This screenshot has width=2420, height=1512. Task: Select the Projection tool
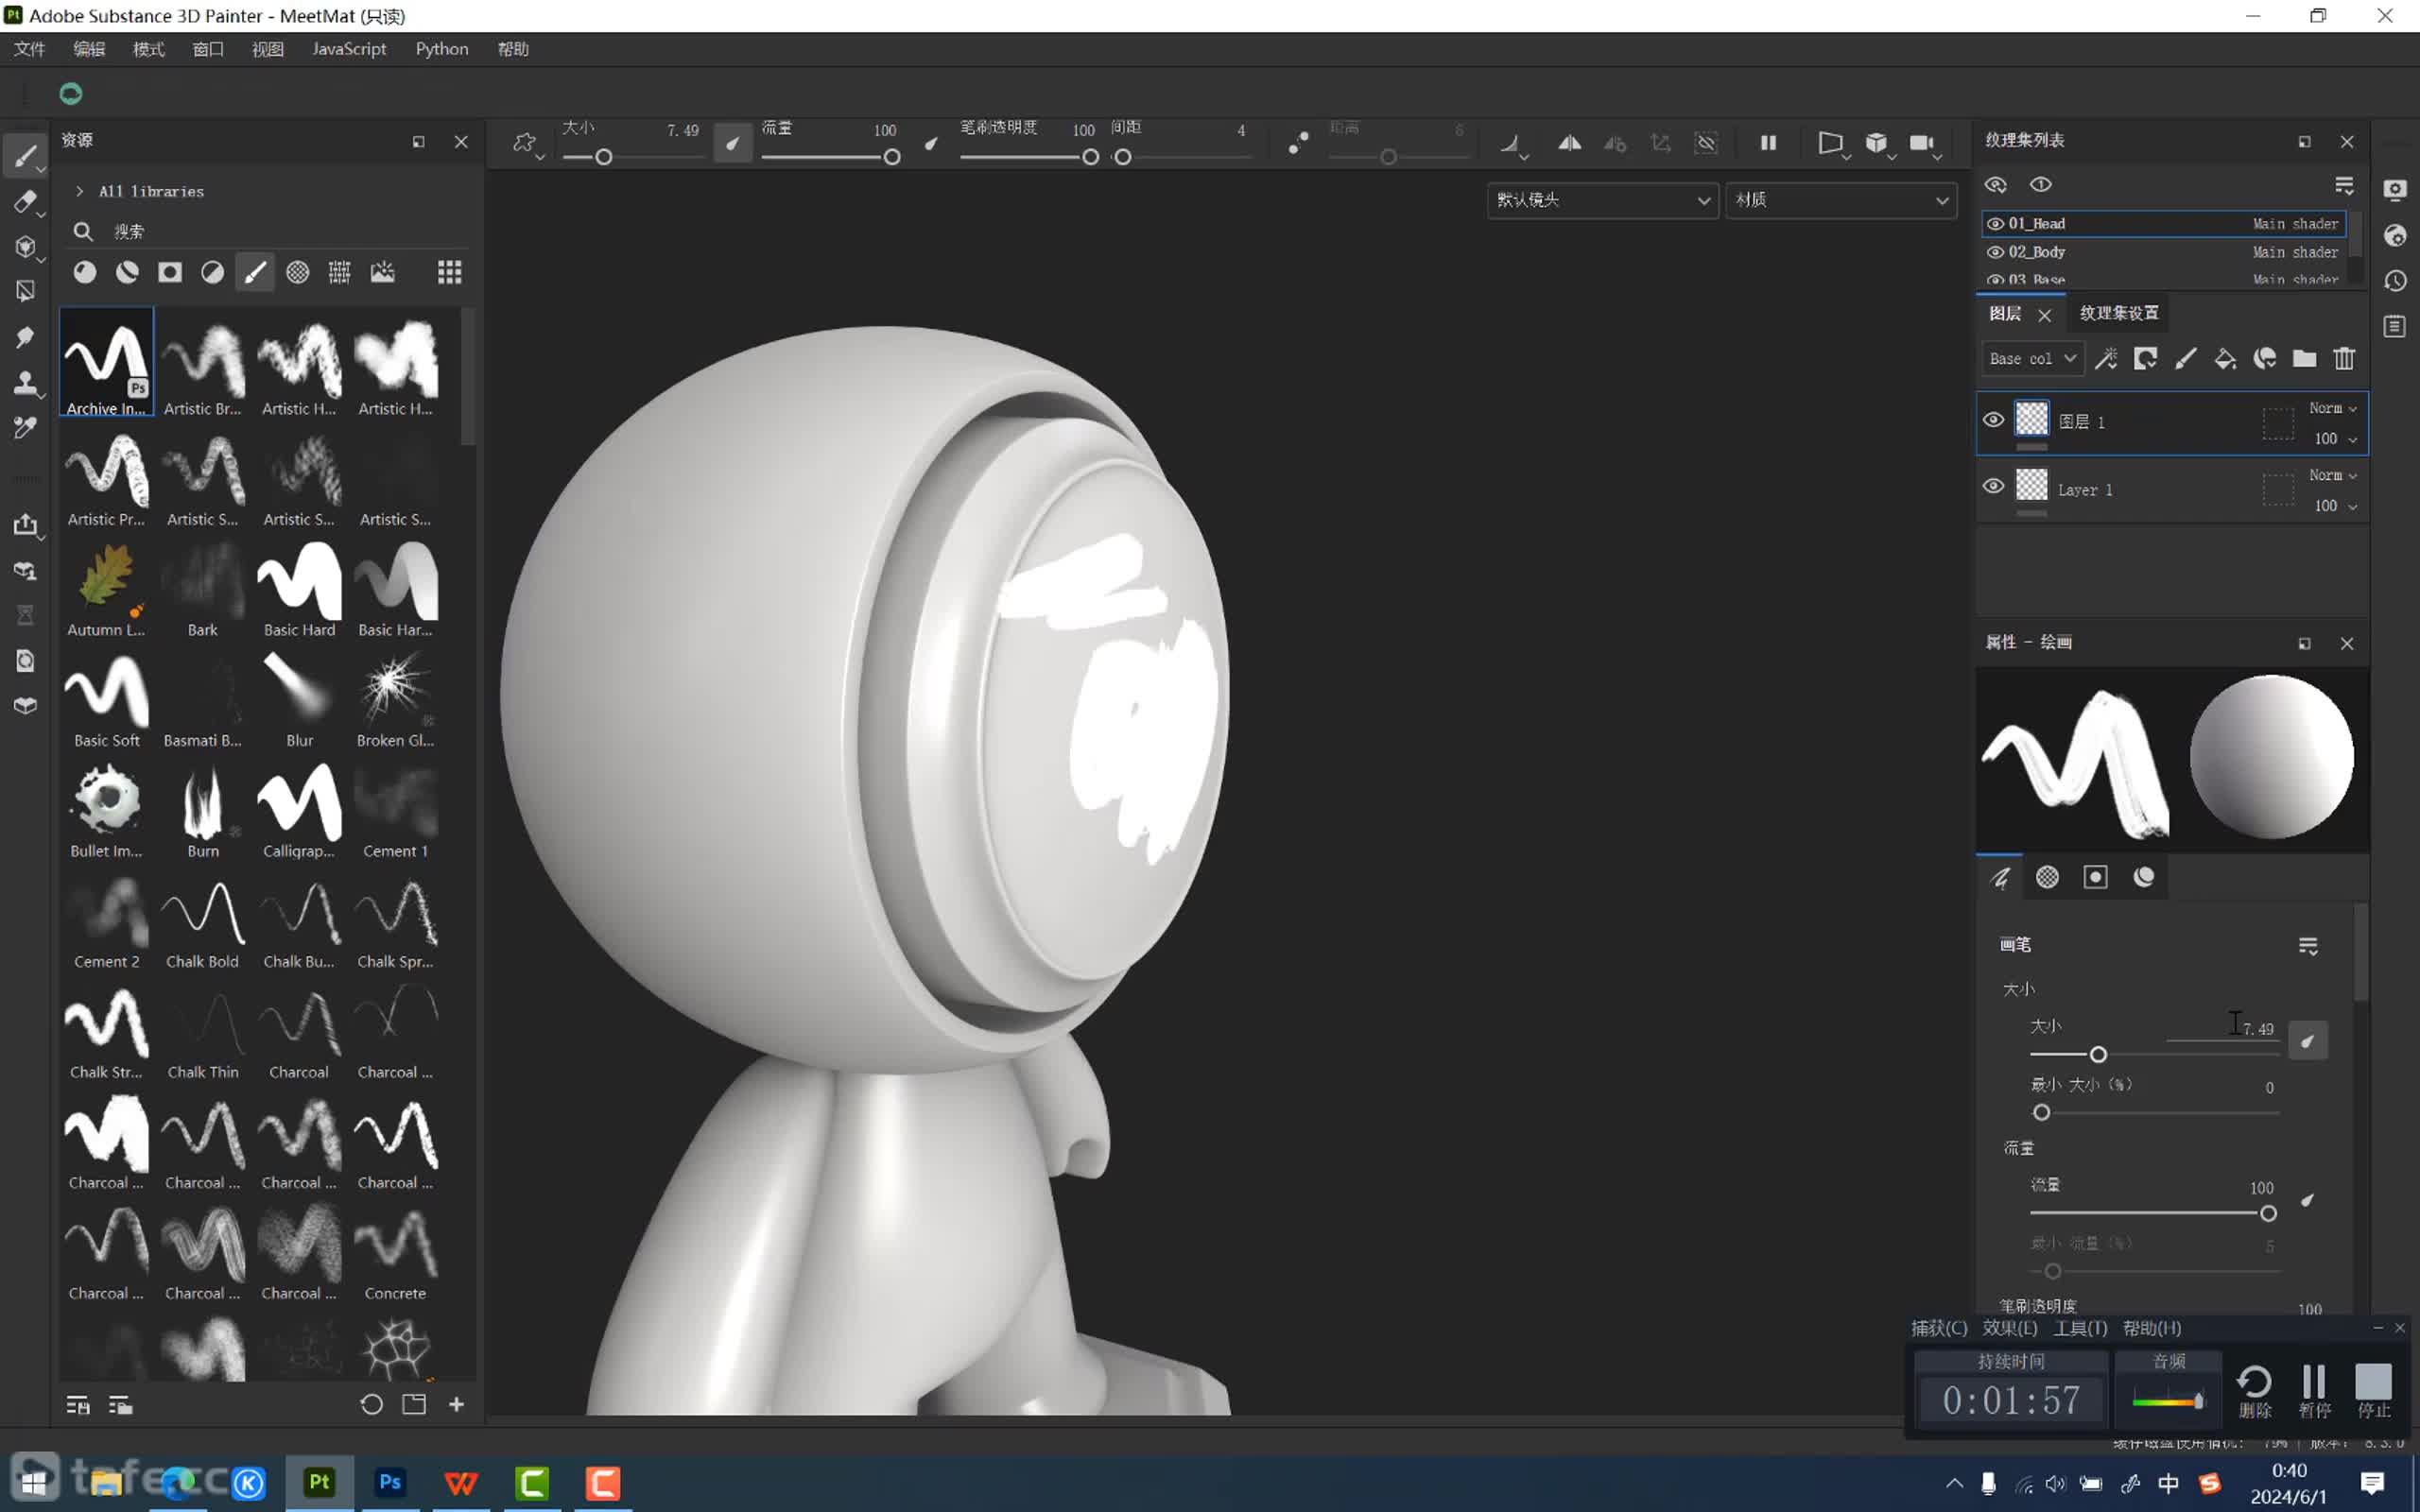pyautogui.click(x=25, y=246)
